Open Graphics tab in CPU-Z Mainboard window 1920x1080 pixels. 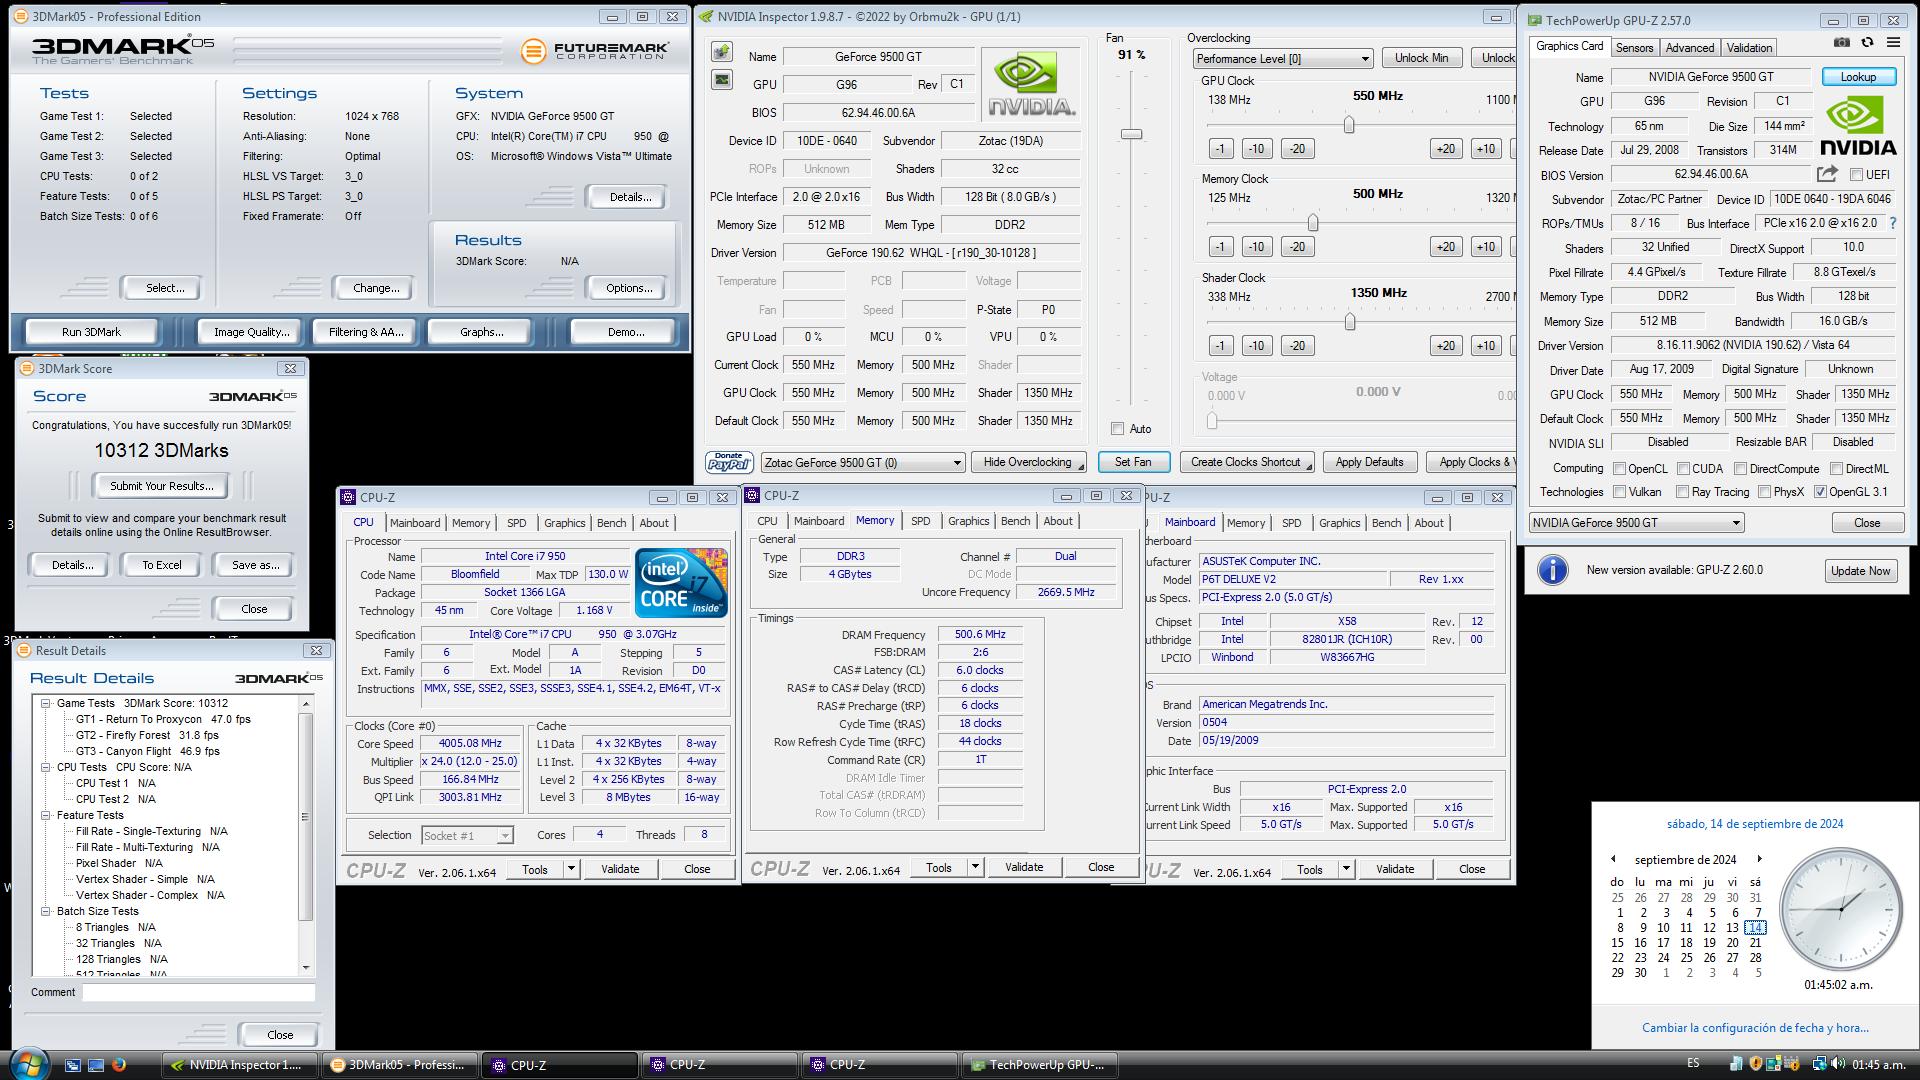pyautogui.click(x=1339, y=523)
